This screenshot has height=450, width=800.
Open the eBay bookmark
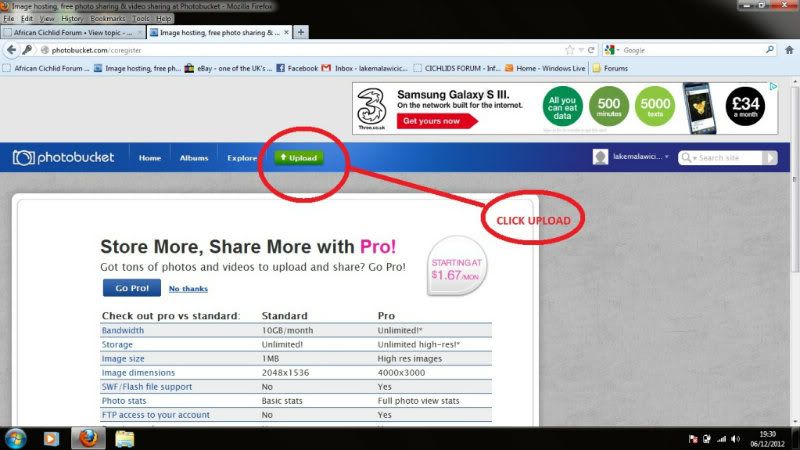point(229,68)
